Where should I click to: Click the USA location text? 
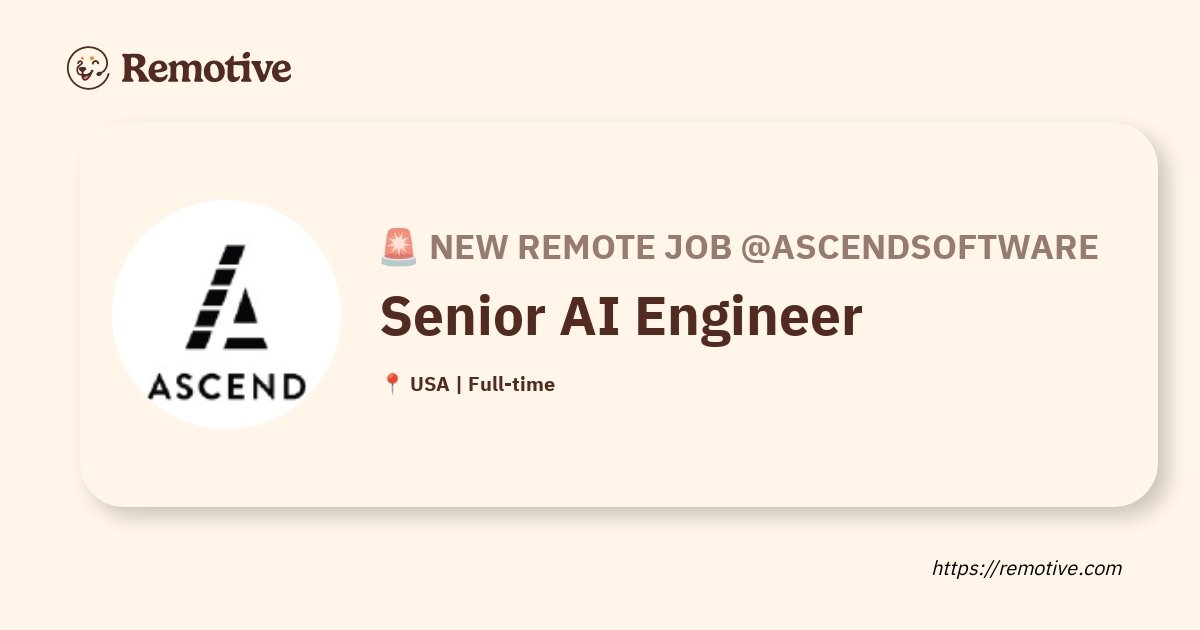click(x=430, y=384)
